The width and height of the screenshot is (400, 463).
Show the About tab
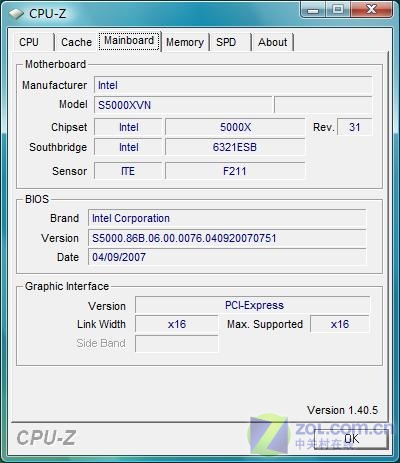click(x=272, y=42)
